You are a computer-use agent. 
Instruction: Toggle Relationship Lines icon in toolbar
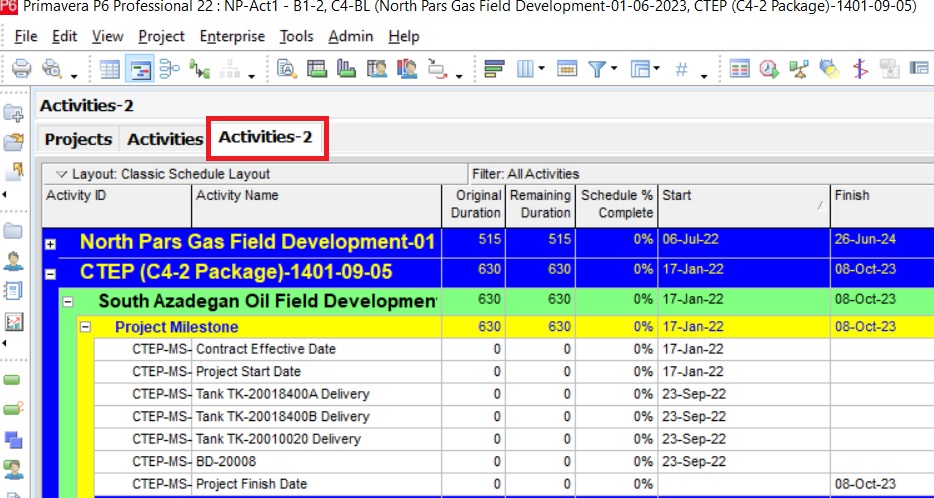tap(200, 69)
